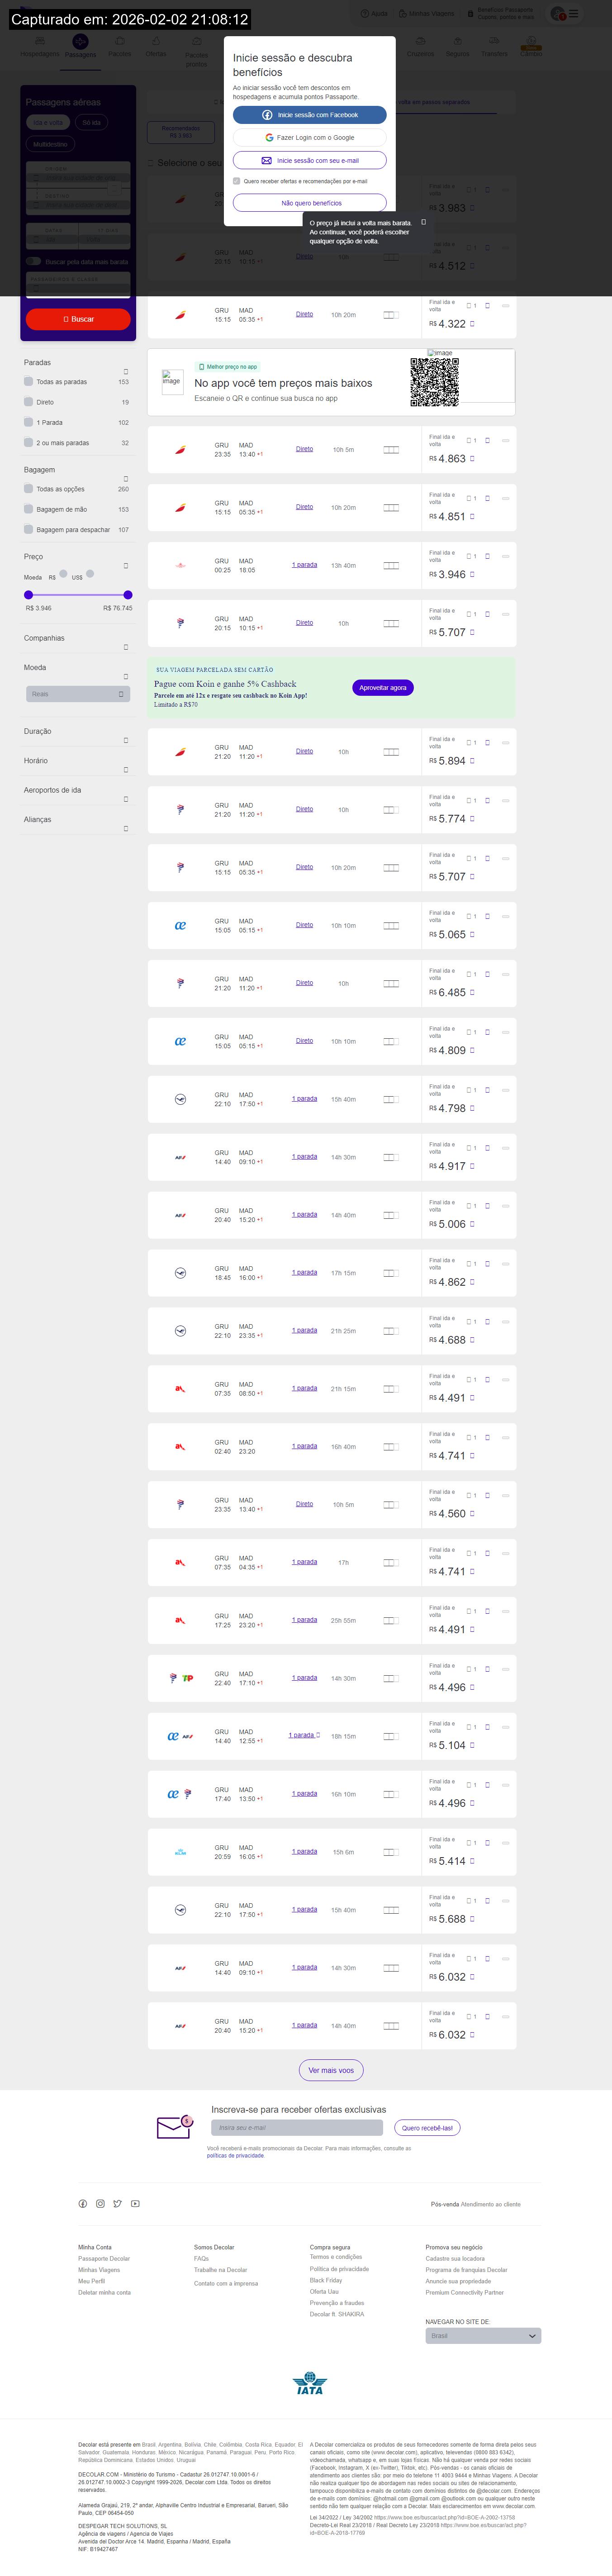This screenshot has height=2576, width=612.
Task: Open the YouTube icon in footer
Action: tap(135, 2204)
